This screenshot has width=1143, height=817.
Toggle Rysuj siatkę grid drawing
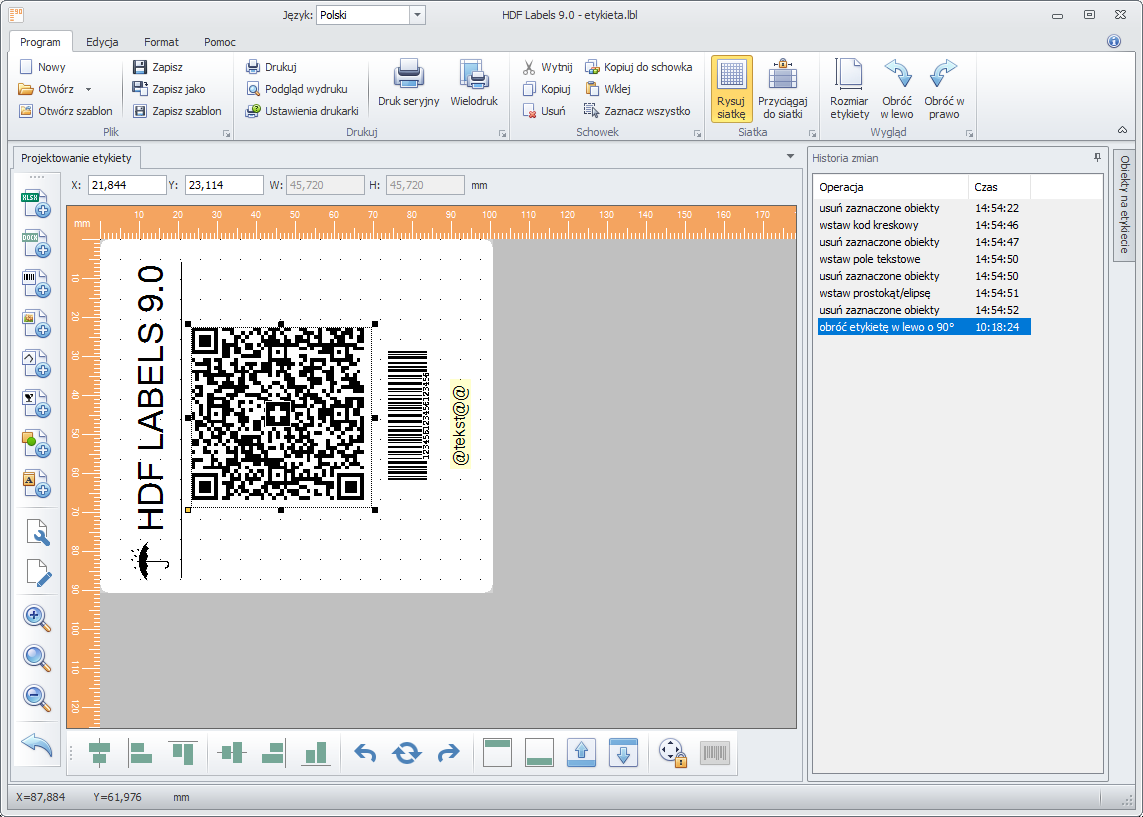coord(731,89)
